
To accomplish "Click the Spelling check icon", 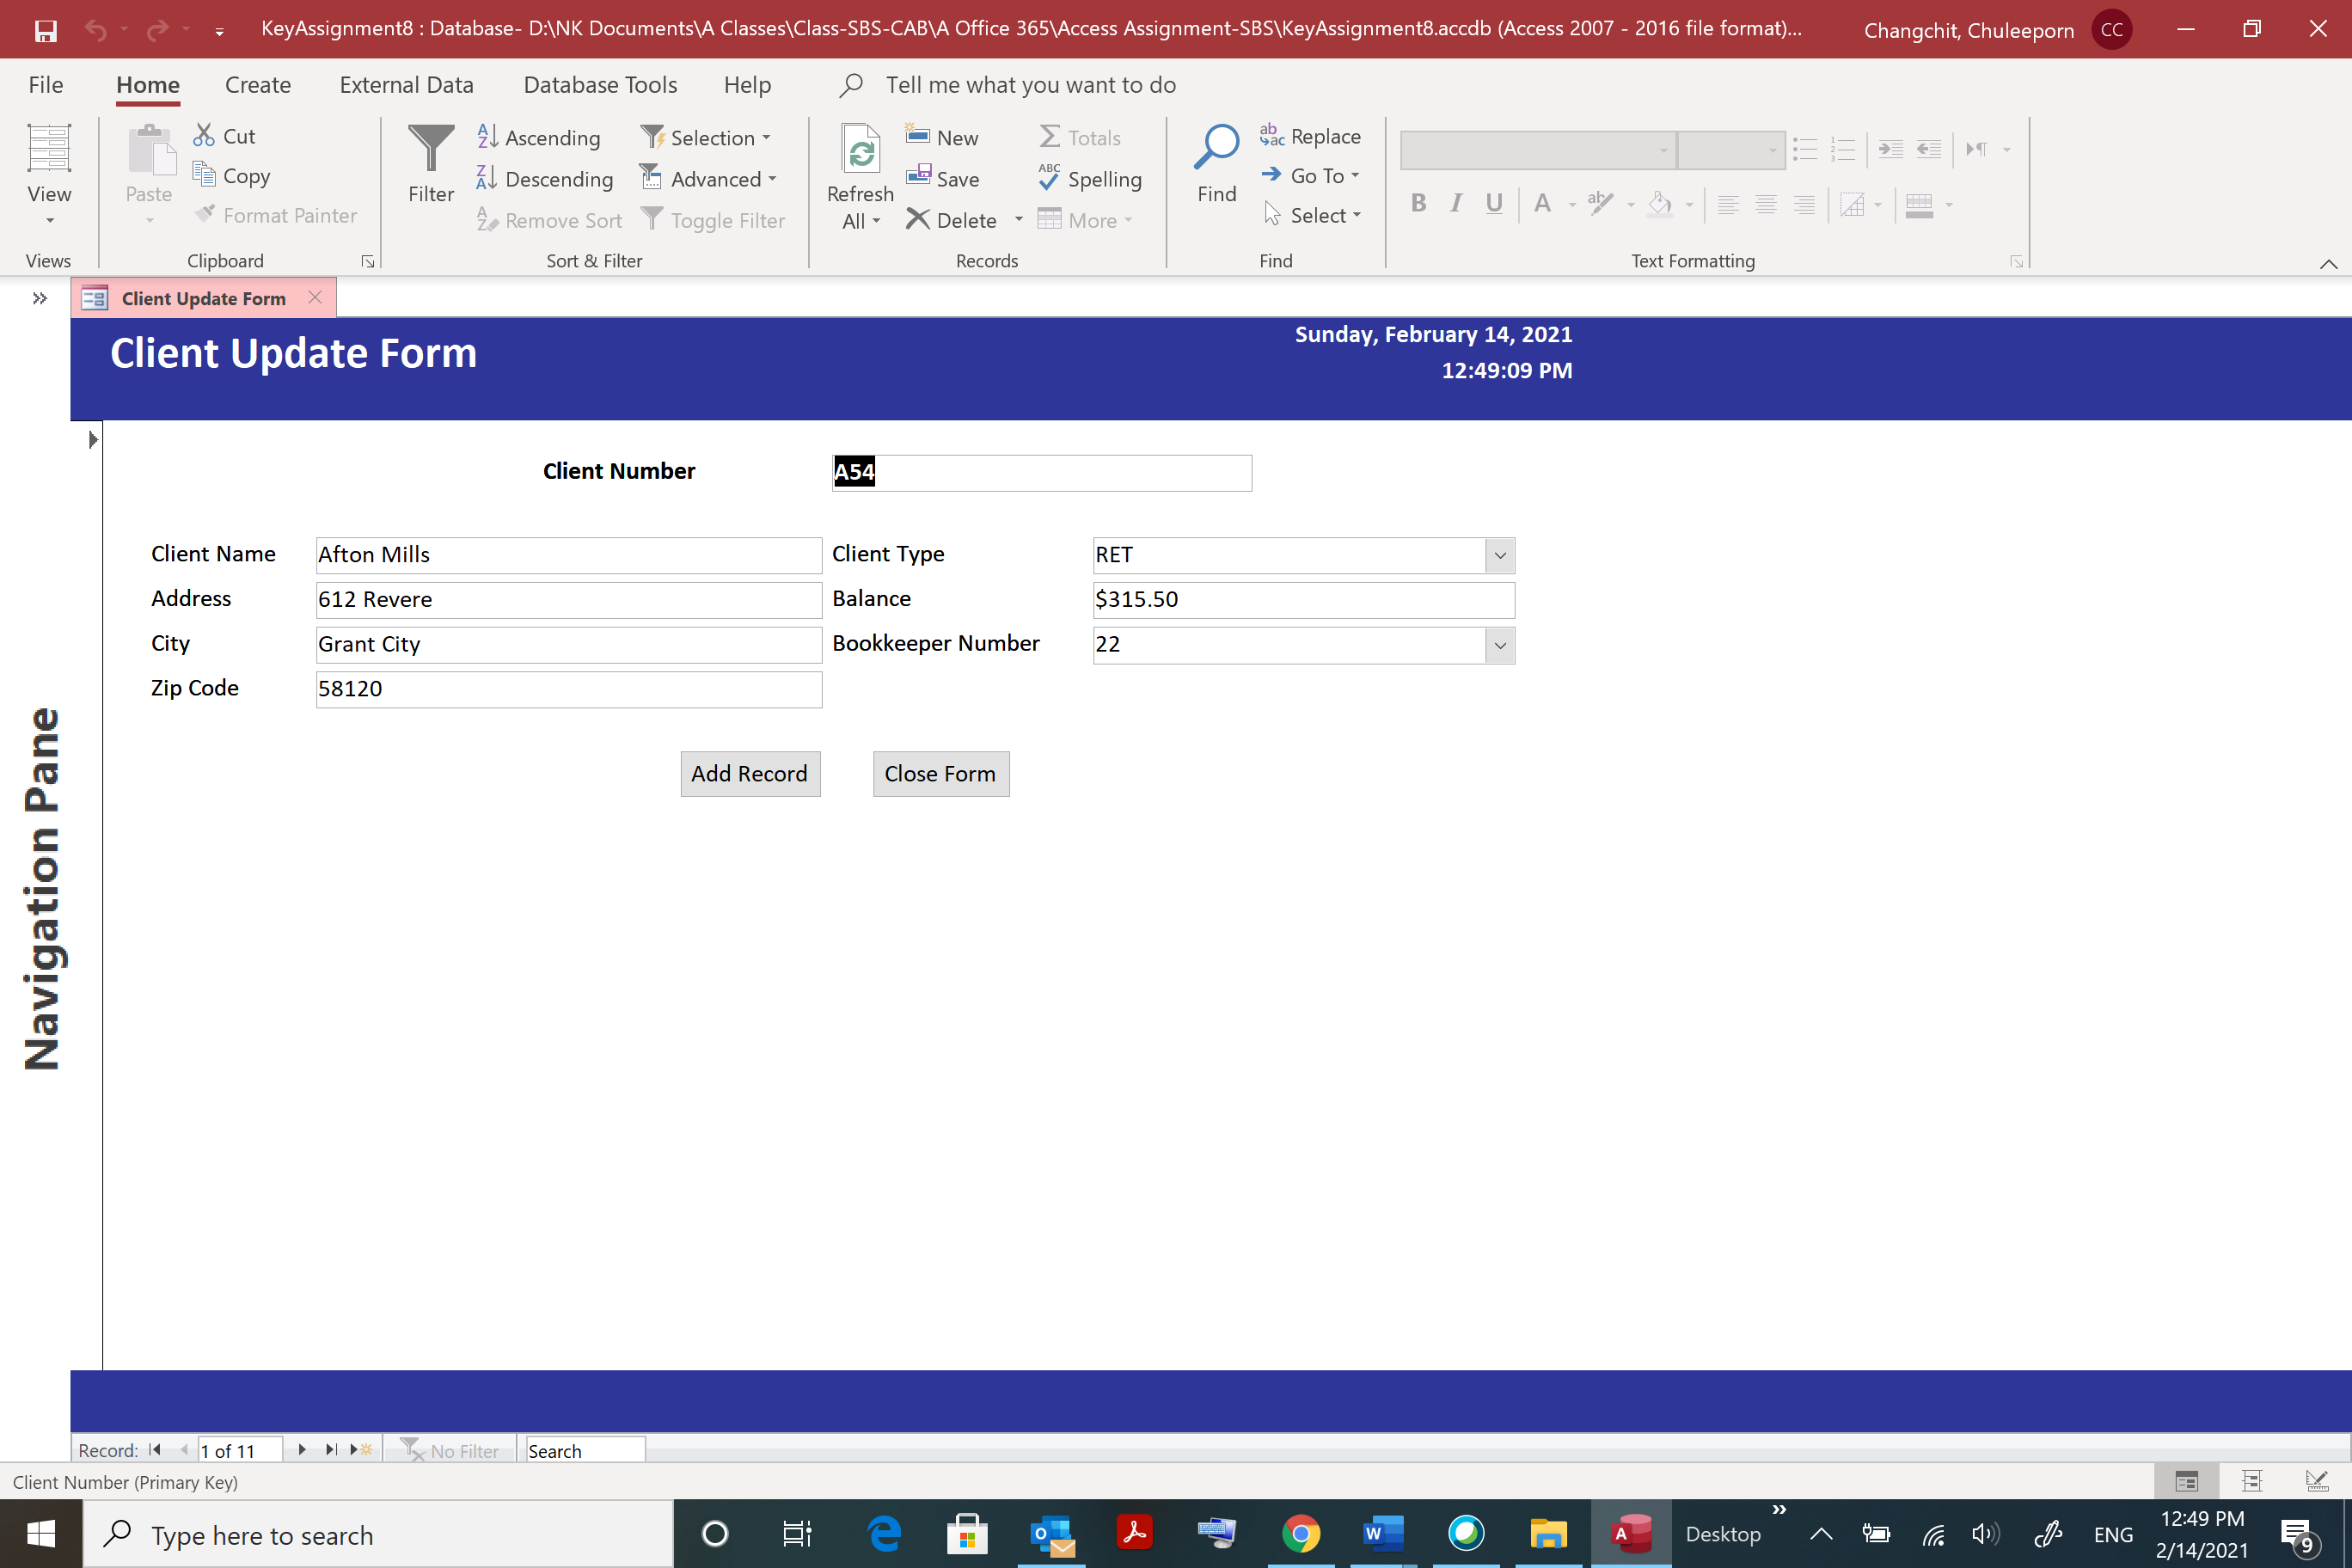I will point(1049,179).
